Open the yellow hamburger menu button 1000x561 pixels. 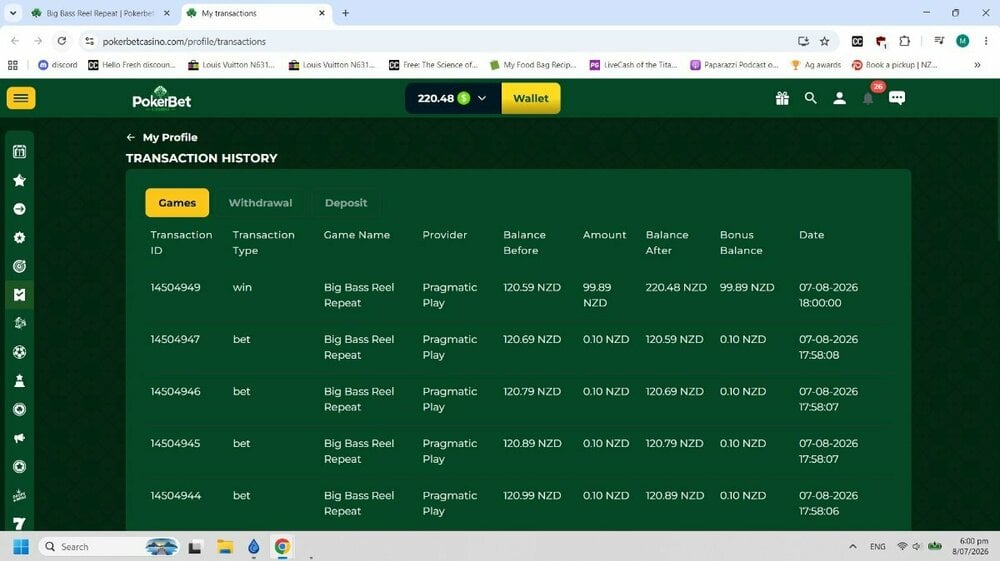coord(21,98)
